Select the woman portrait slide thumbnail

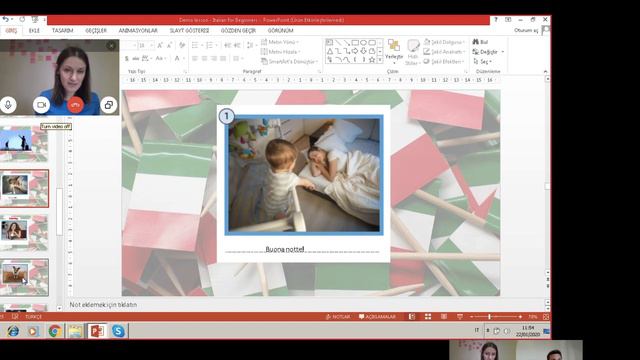coord(24,233)
